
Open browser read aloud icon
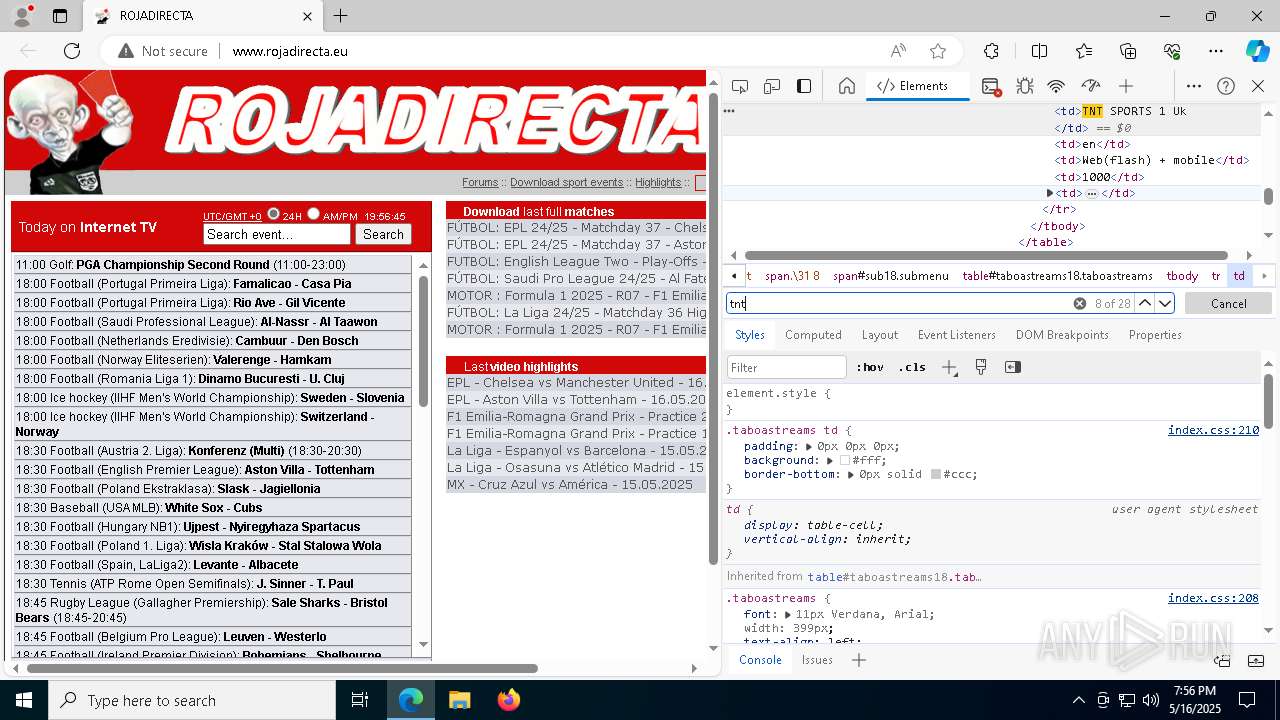point(898,51)
